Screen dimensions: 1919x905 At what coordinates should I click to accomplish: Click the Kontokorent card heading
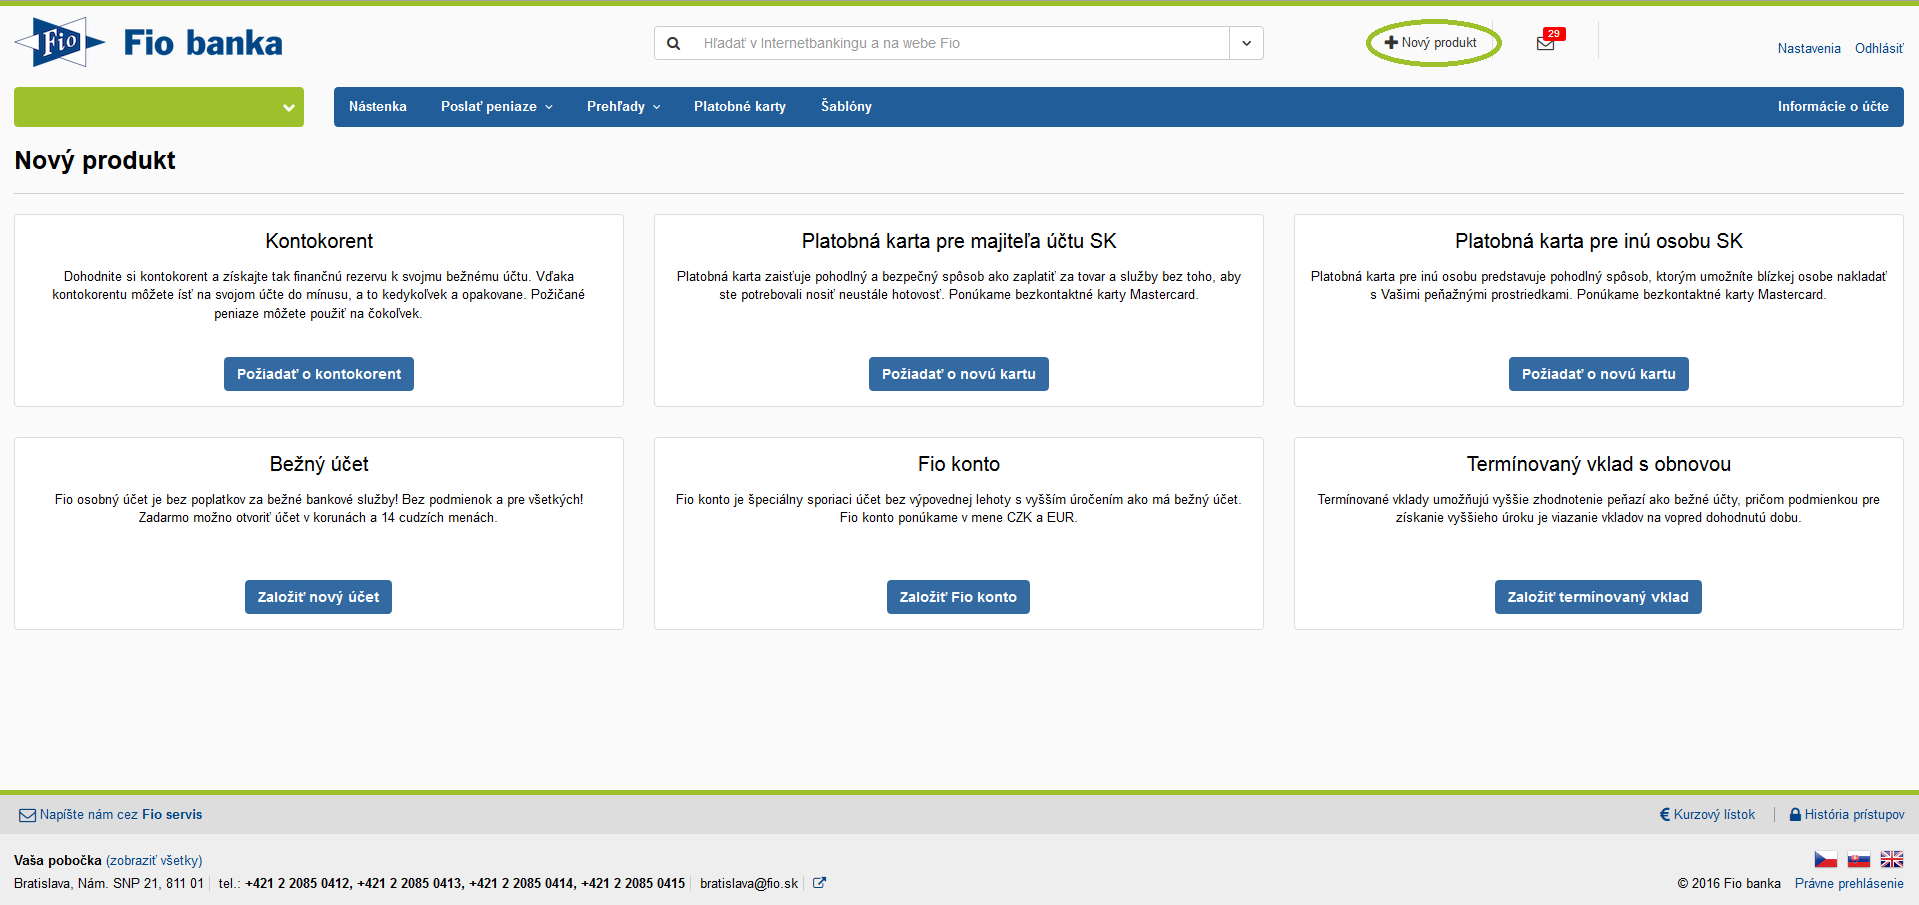tap(319, 241)
